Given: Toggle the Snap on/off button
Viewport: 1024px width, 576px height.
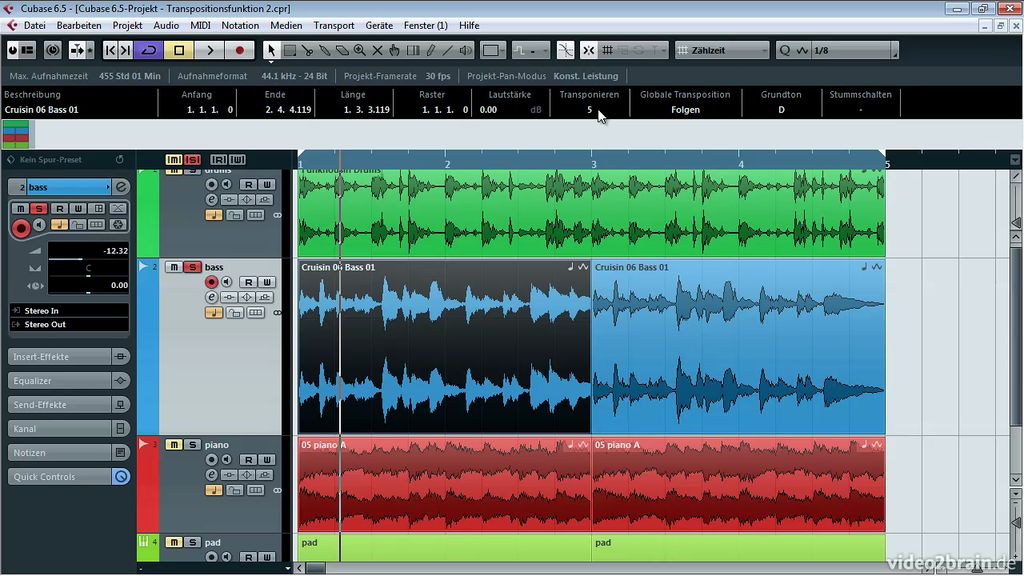Looking at the screenshot, I should coord(588,50).
